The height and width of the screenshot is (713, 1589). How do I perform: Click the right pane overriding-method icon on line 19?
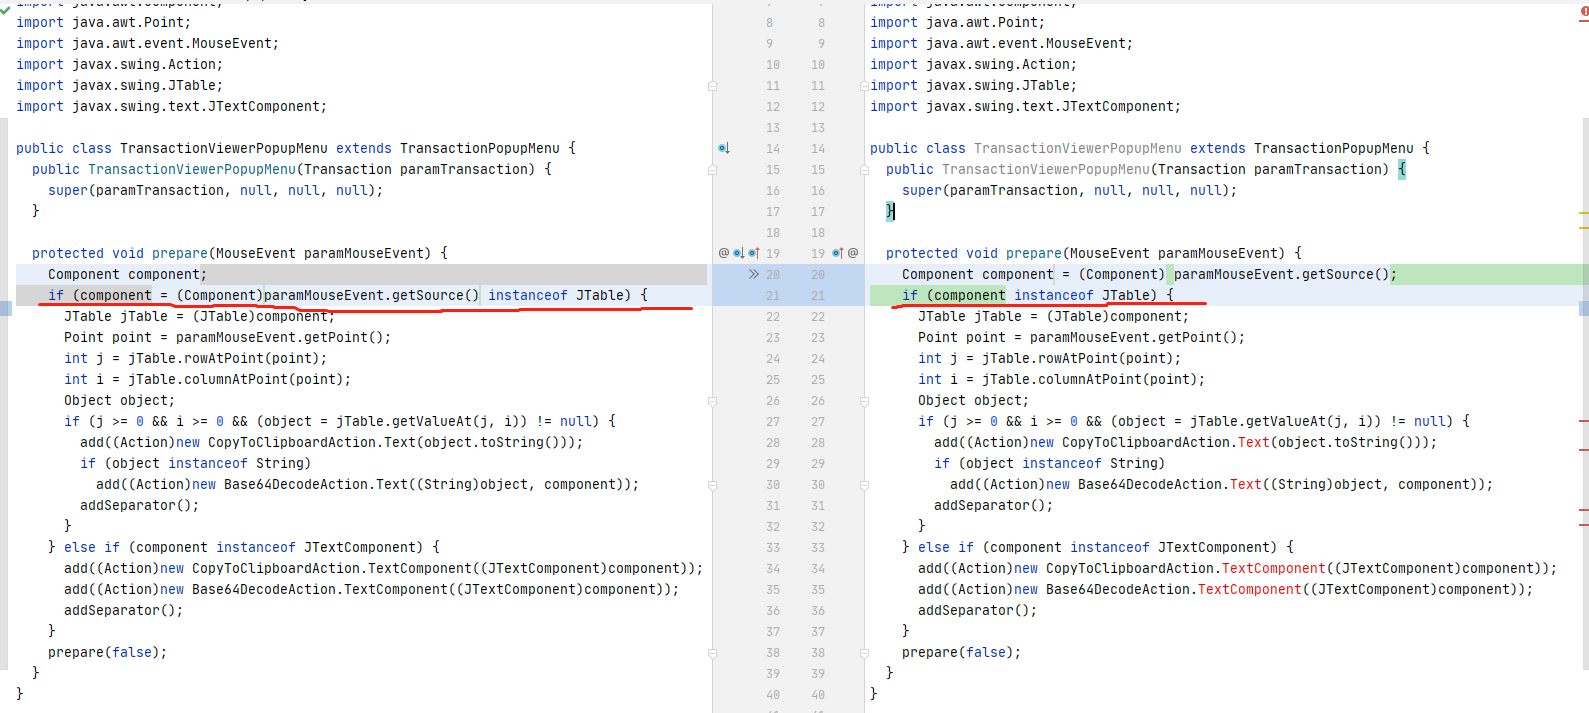[x=838, y=253]
